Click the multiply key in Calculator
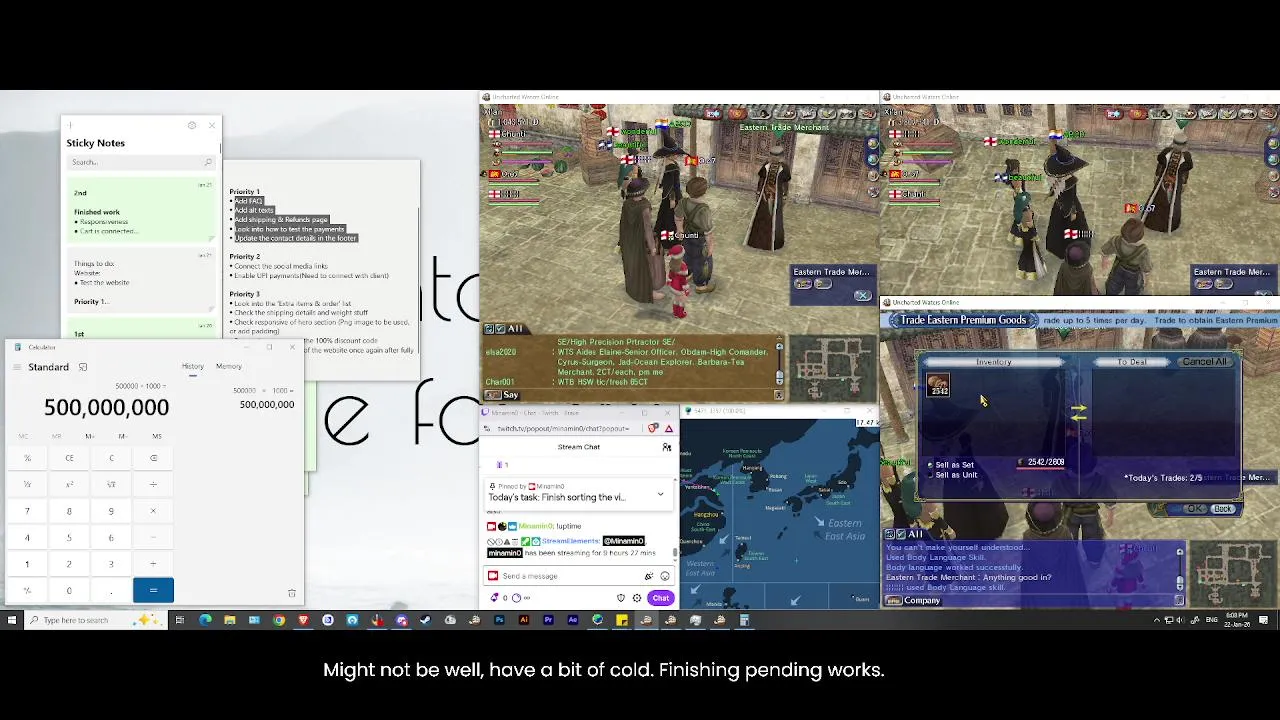The width and height of the screenshot is (1280, 720). (153, 511)
